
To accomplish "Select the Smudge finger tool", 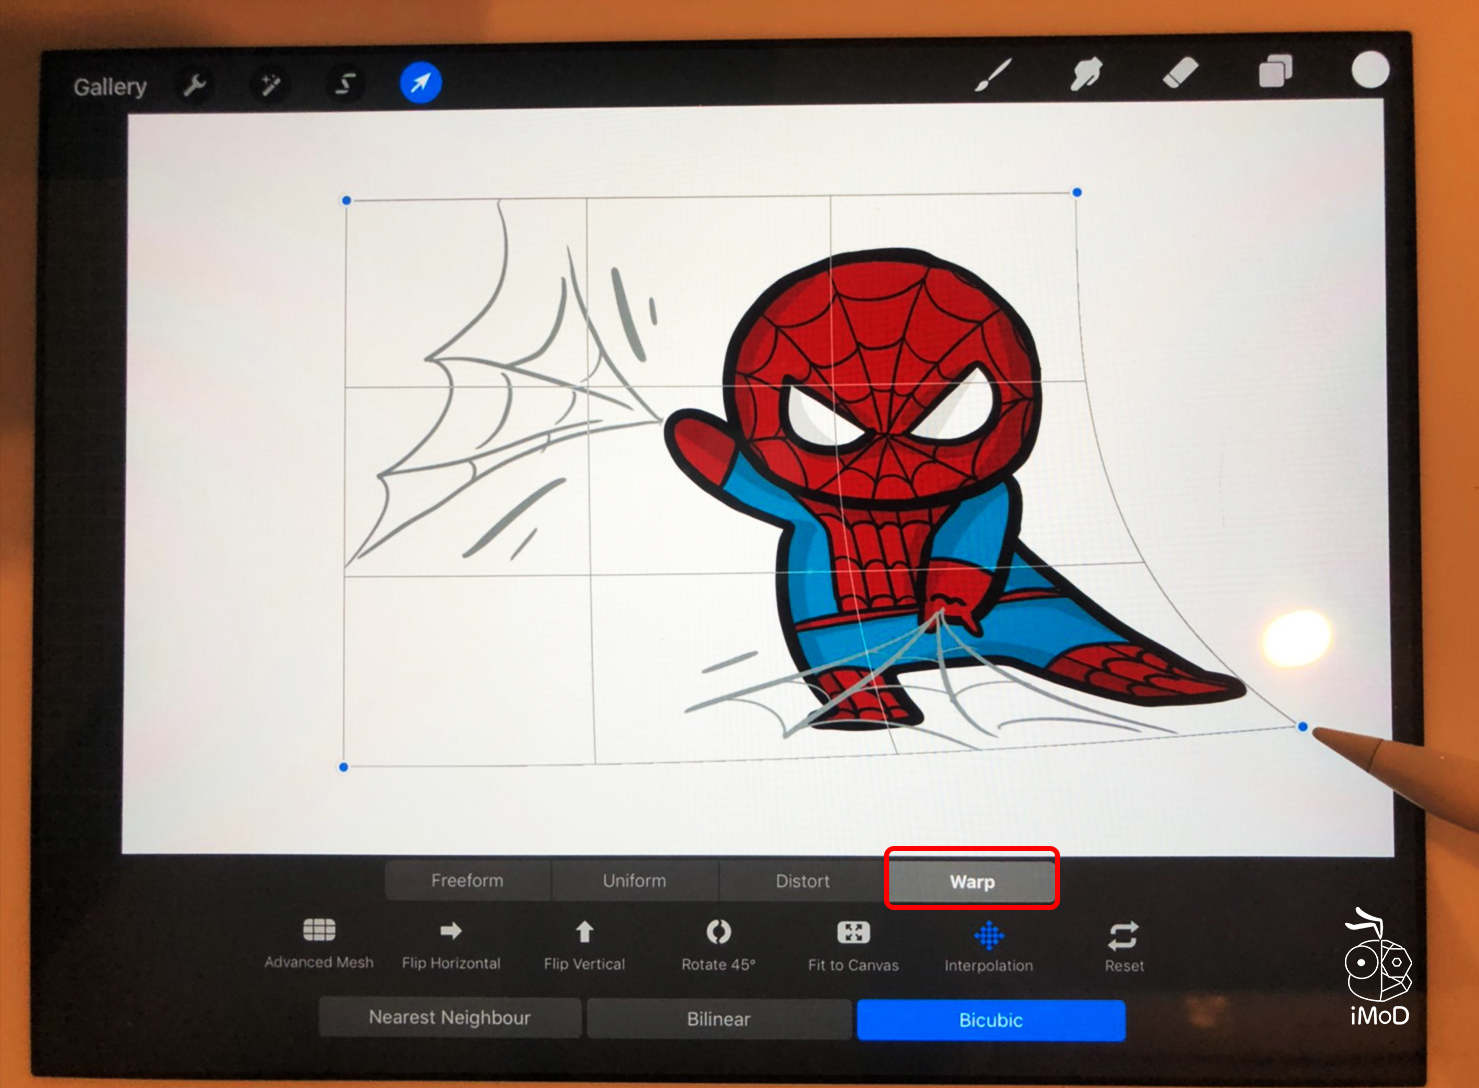I will click(1086, 74).
